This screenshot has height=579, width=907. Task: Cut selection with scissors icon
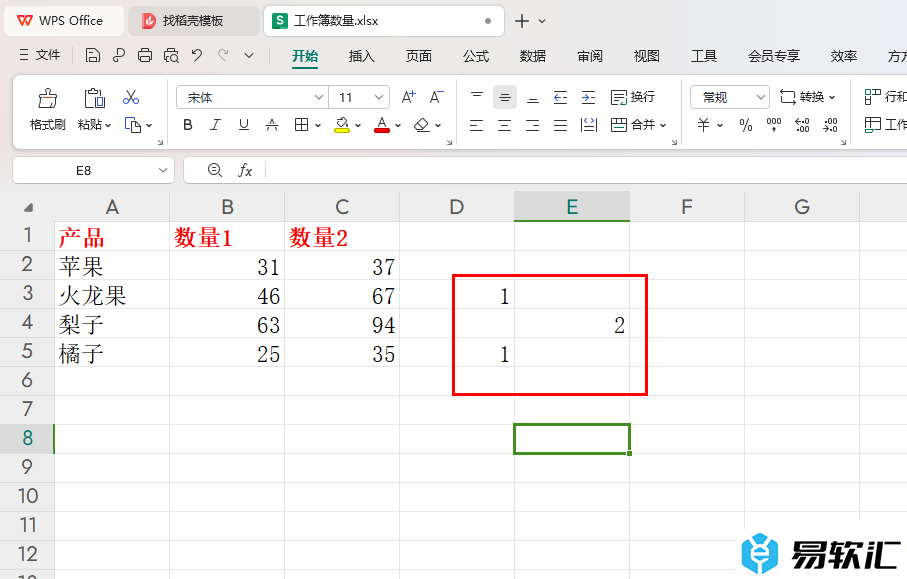pyautogui.click(x=131, y=97)
